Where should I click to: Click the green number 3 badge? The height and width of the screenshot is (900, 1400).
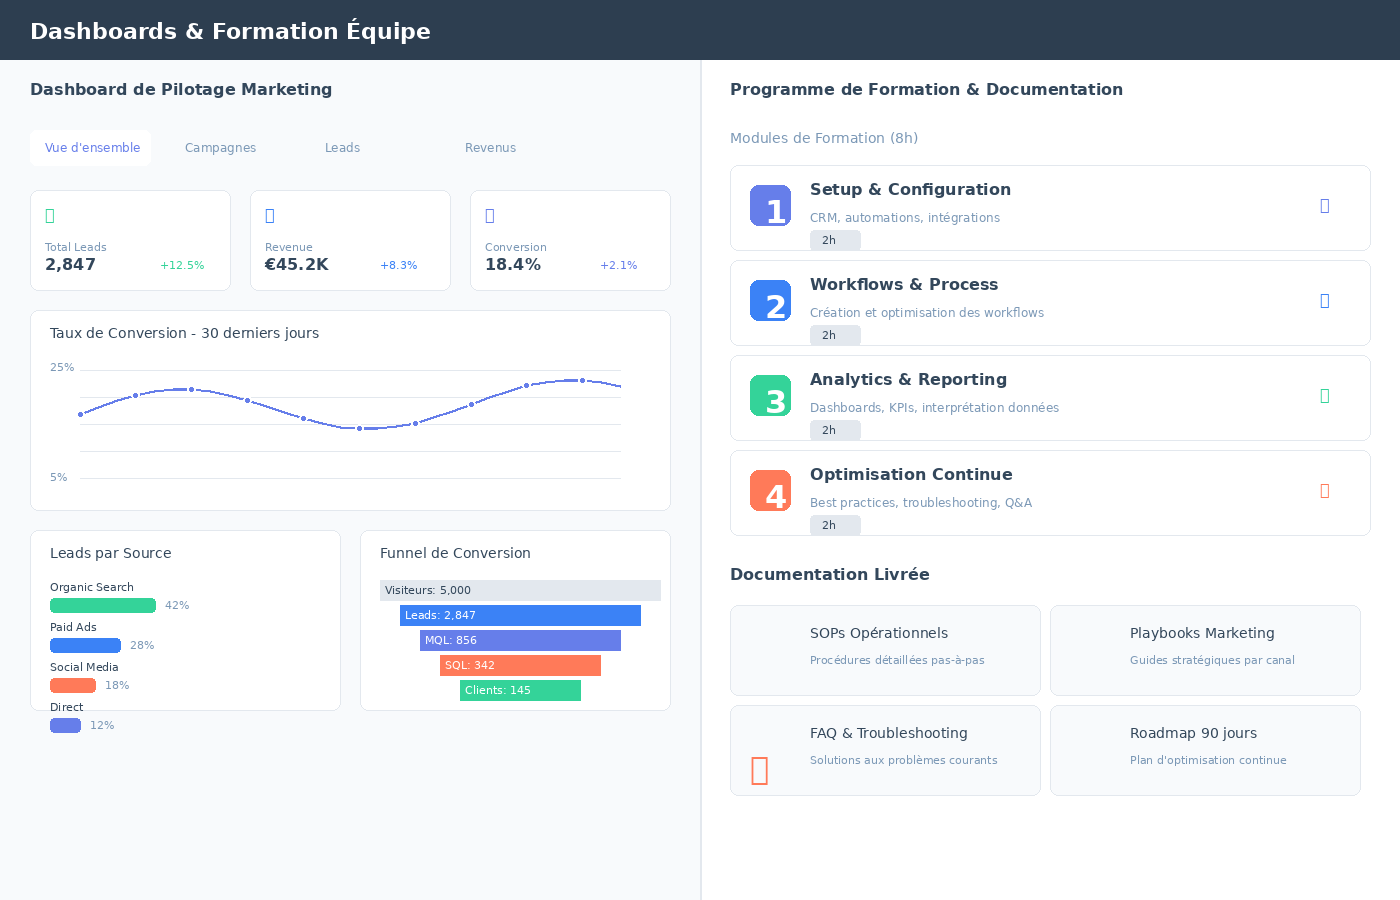pyautogui.click(x=770, y=396)
